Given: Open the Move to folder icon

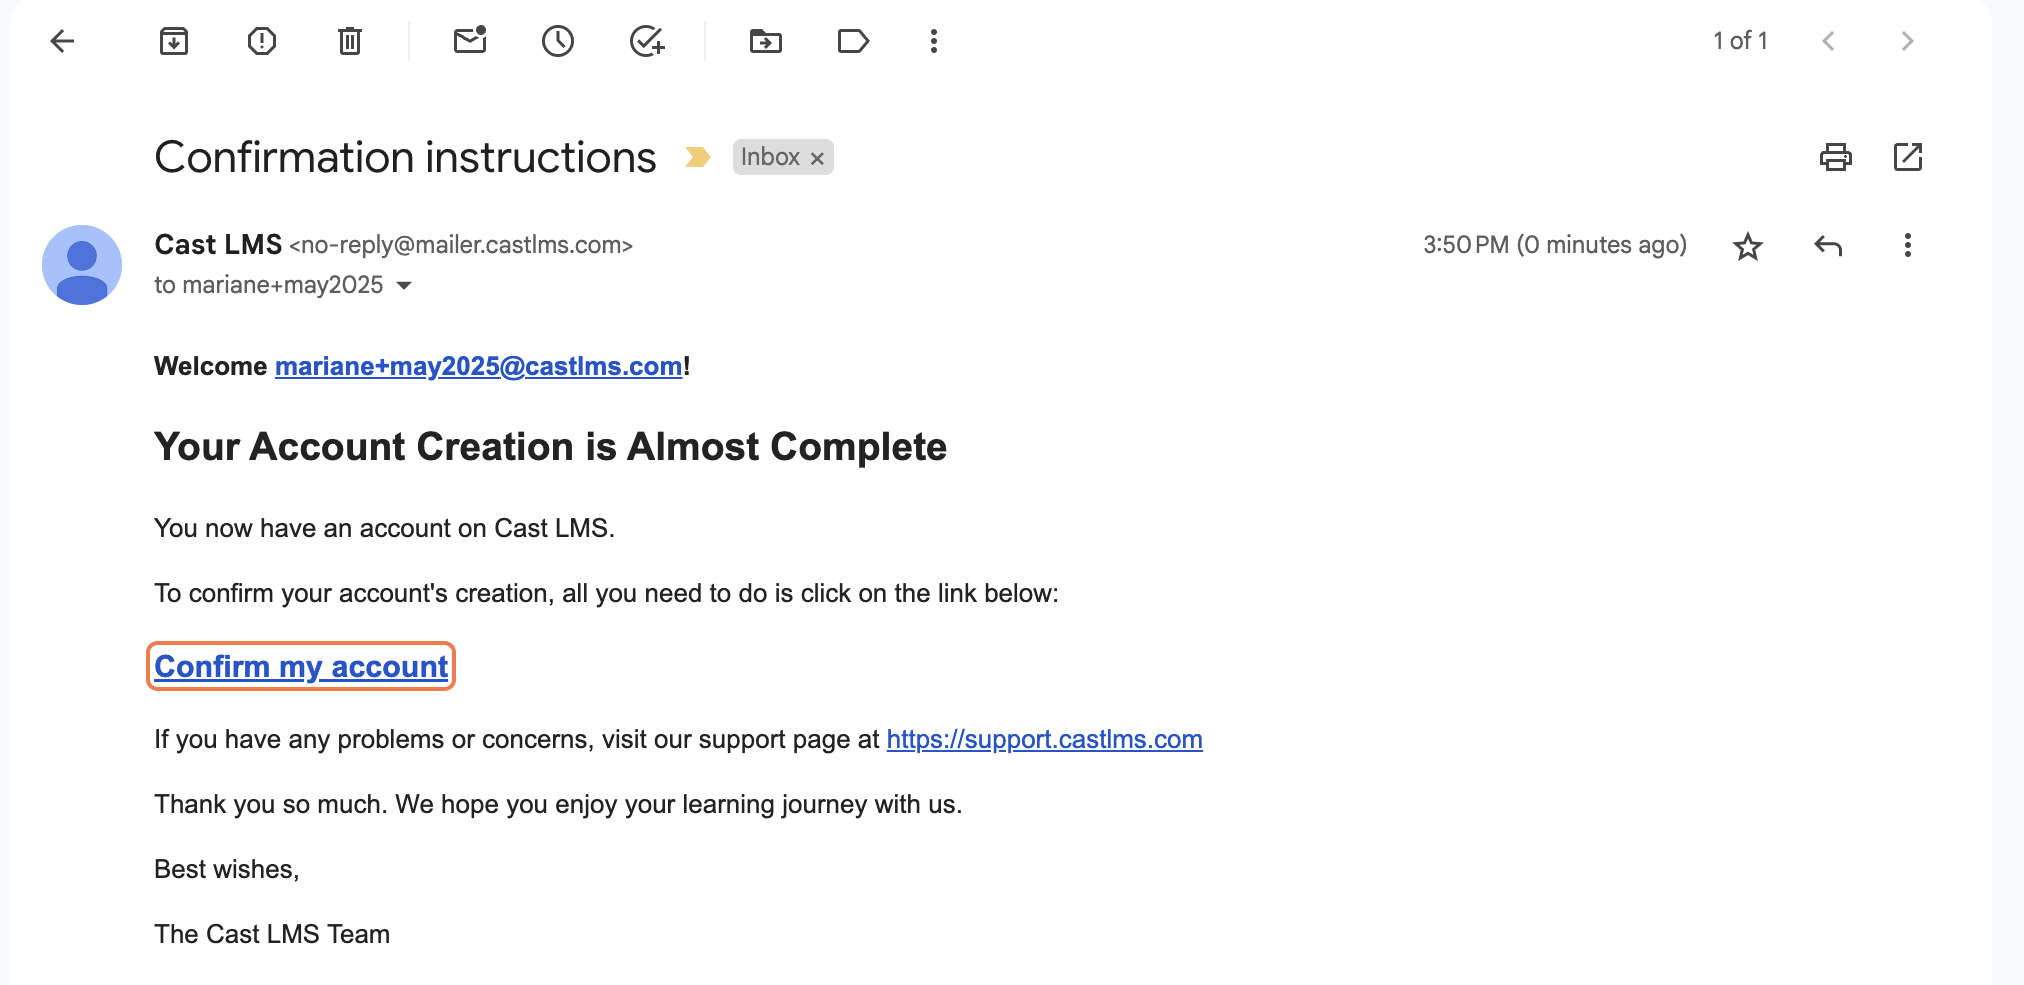Looking at the screenshot, I should tap(766, 41).
